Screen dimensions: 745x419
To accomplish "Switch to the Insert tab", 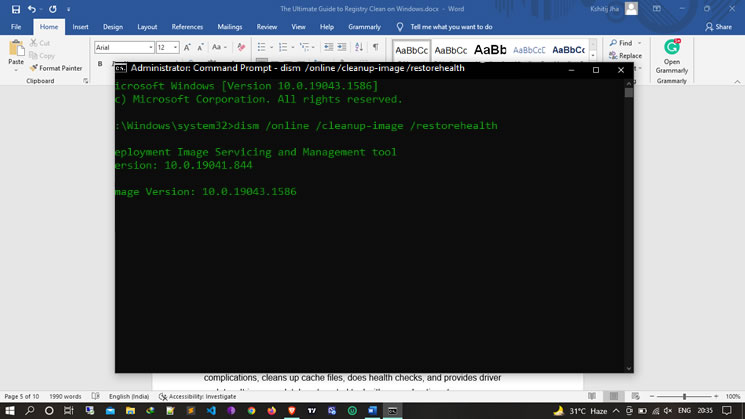I will click(x=80, y=27).
